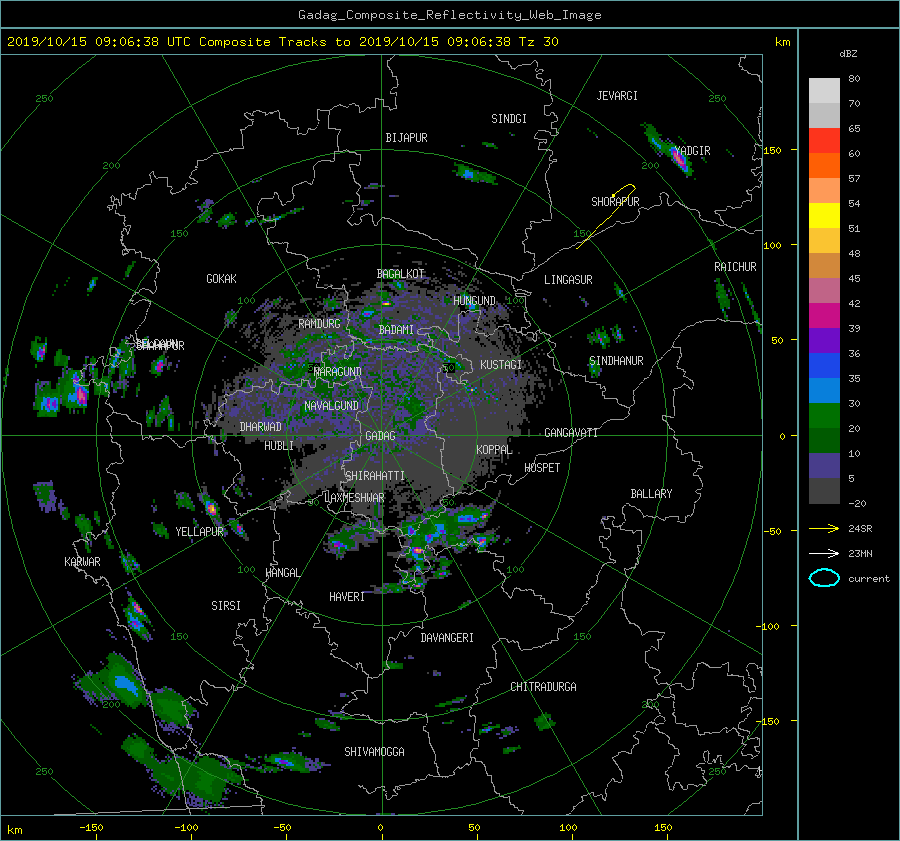
Task: Click the CHITRADURGA city label
Action: point(543,687)
